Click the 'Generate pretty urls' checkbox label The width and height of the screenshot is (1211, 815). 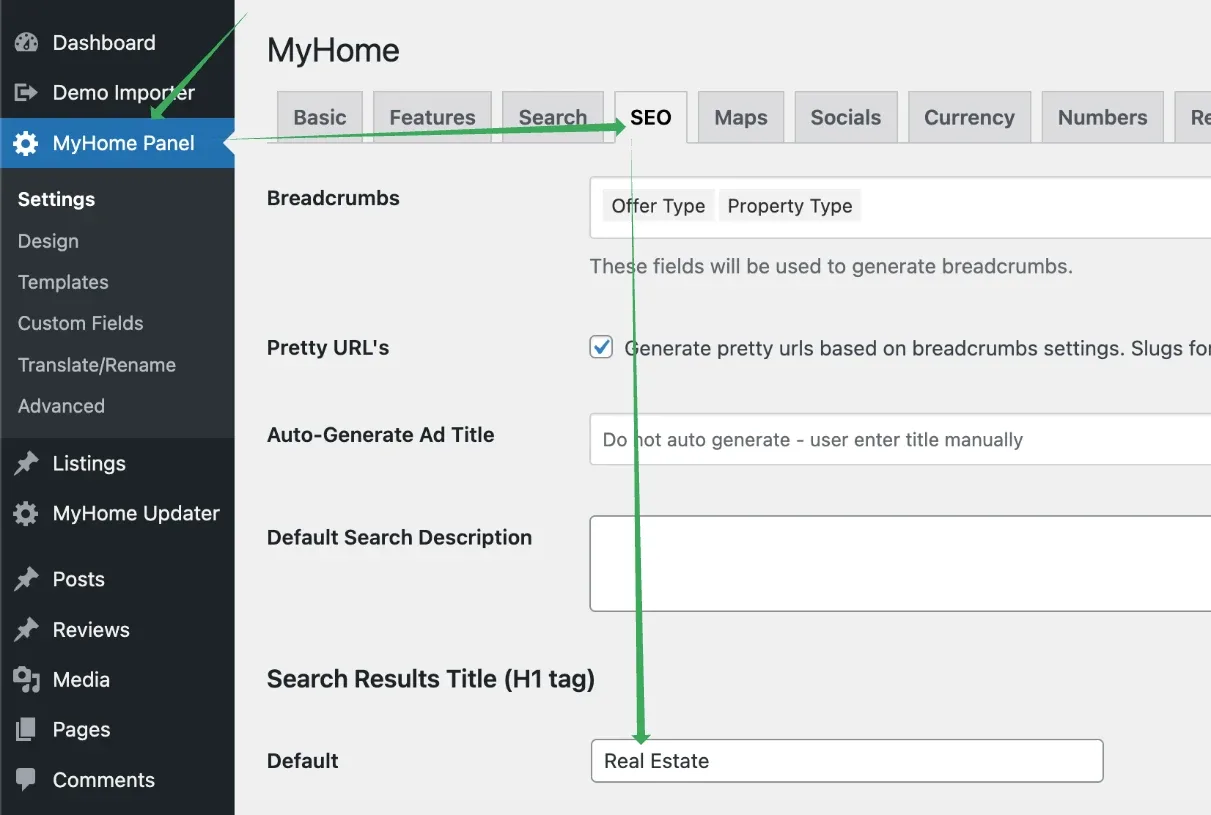click(x=917, y=348)
